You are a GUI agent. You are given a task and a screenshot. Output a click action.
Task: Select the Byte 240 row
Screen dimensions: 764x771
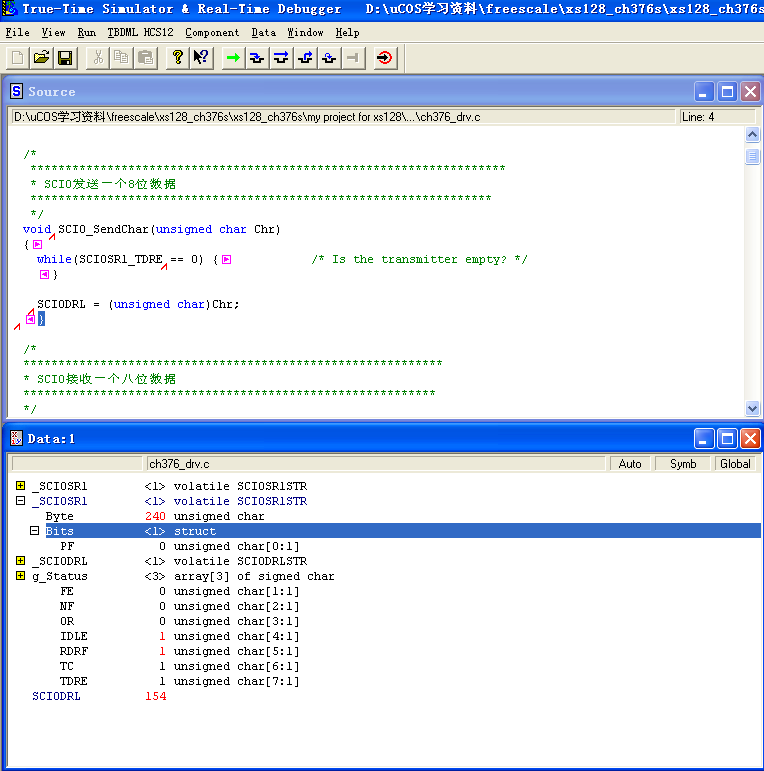coord(386,516)
